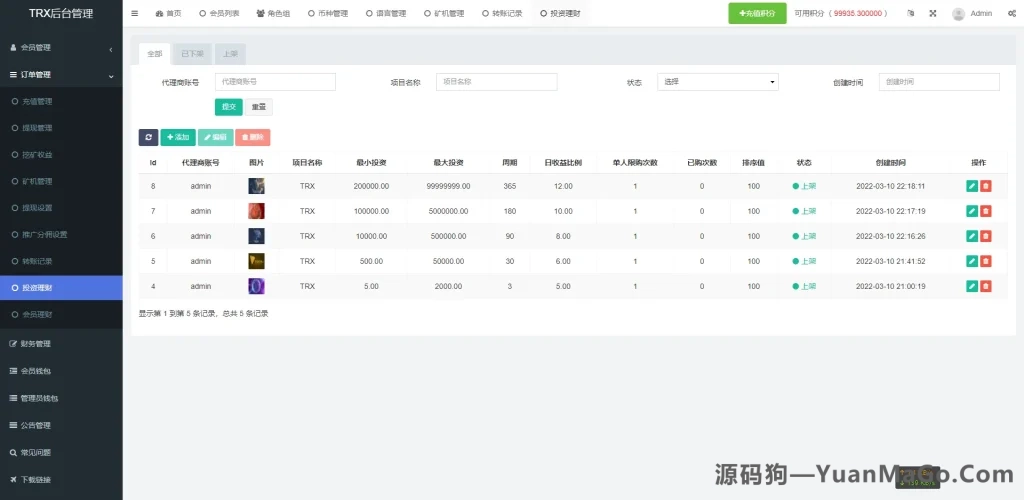Open 公告管理 in the sidebar

pyautogui.click(x=61, y=426)
